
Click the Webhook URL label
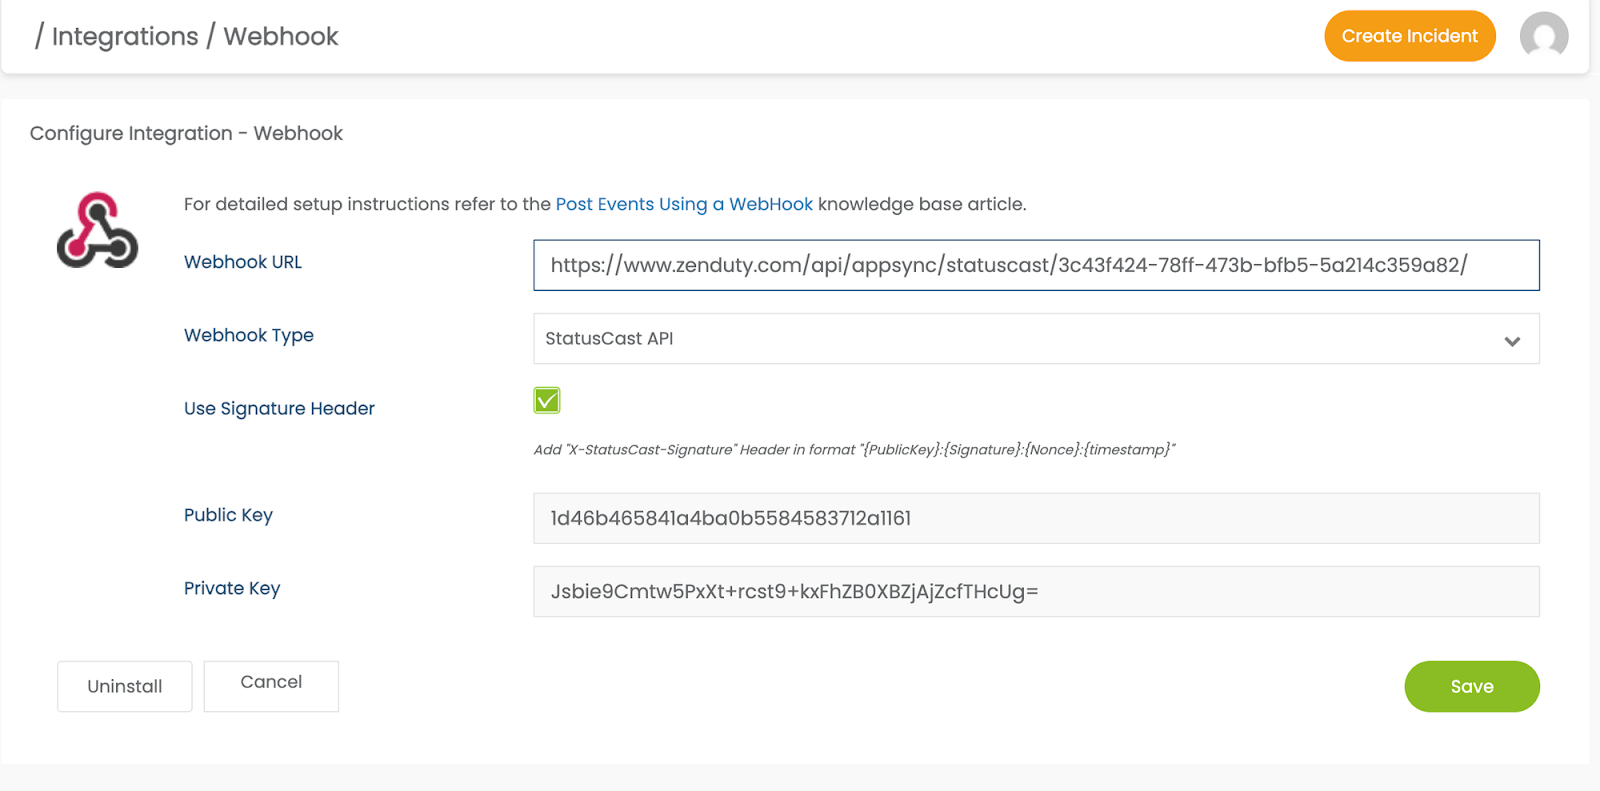coord(243,262)
